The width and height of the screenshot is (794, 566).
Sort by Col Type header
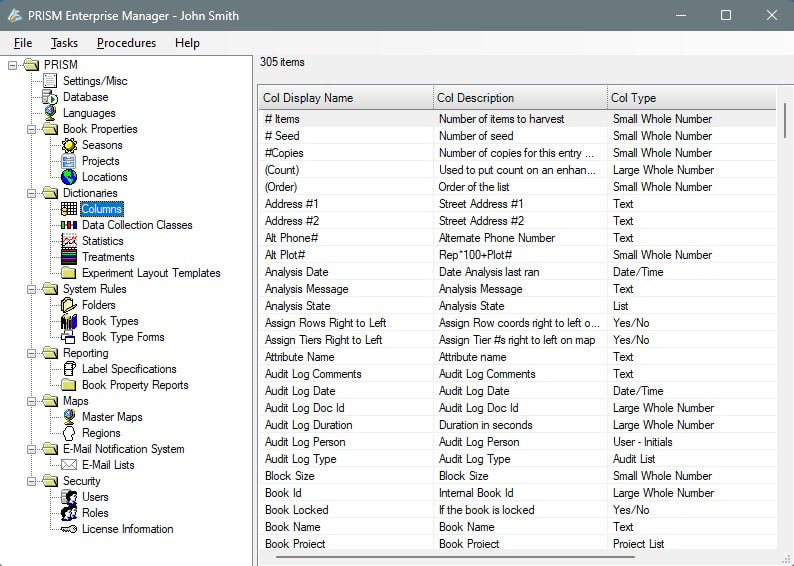tap(692, 98)
